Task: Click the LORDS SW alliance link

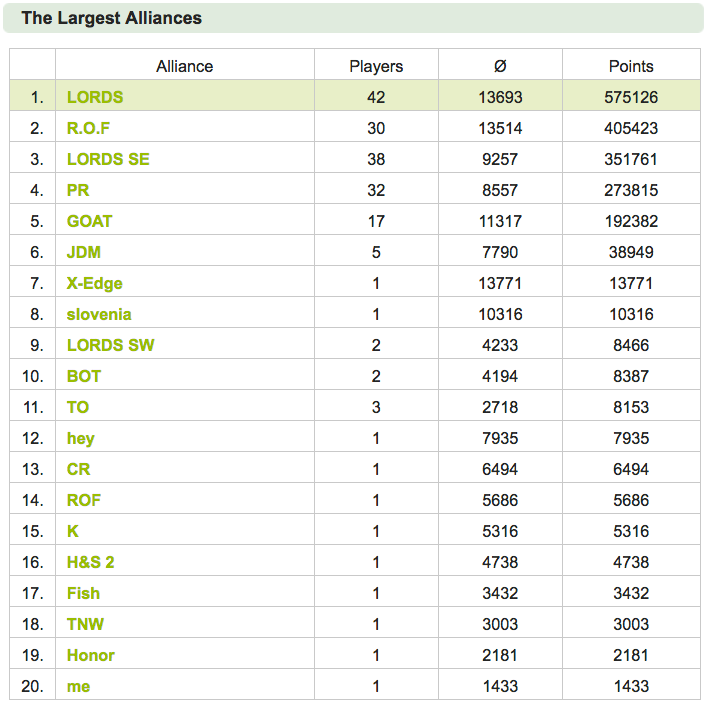Action: pos(110,345)
